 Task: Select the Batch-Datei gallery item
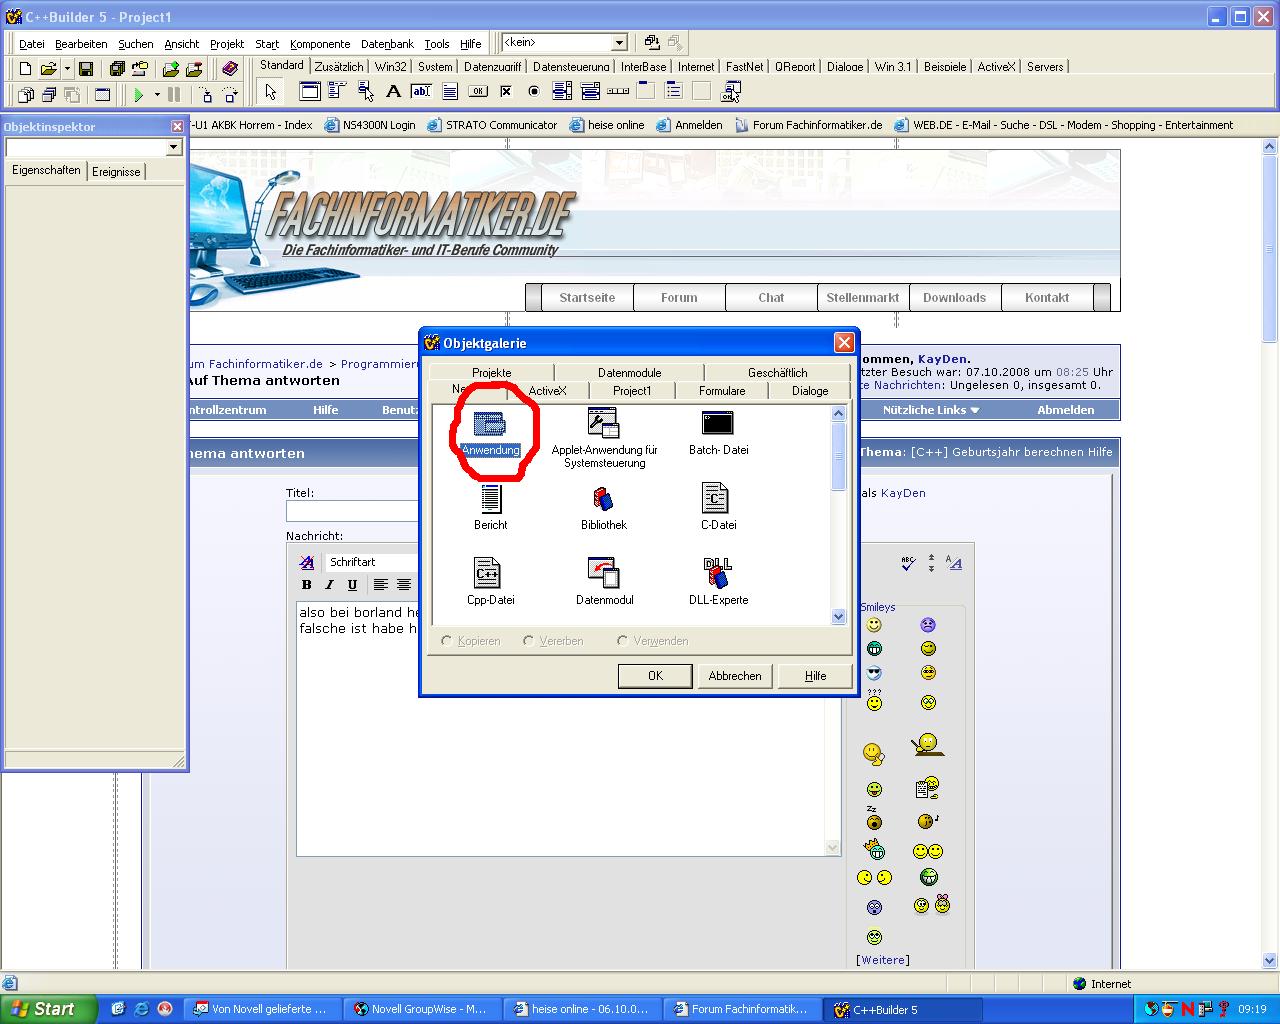click(x=718, y=434)
